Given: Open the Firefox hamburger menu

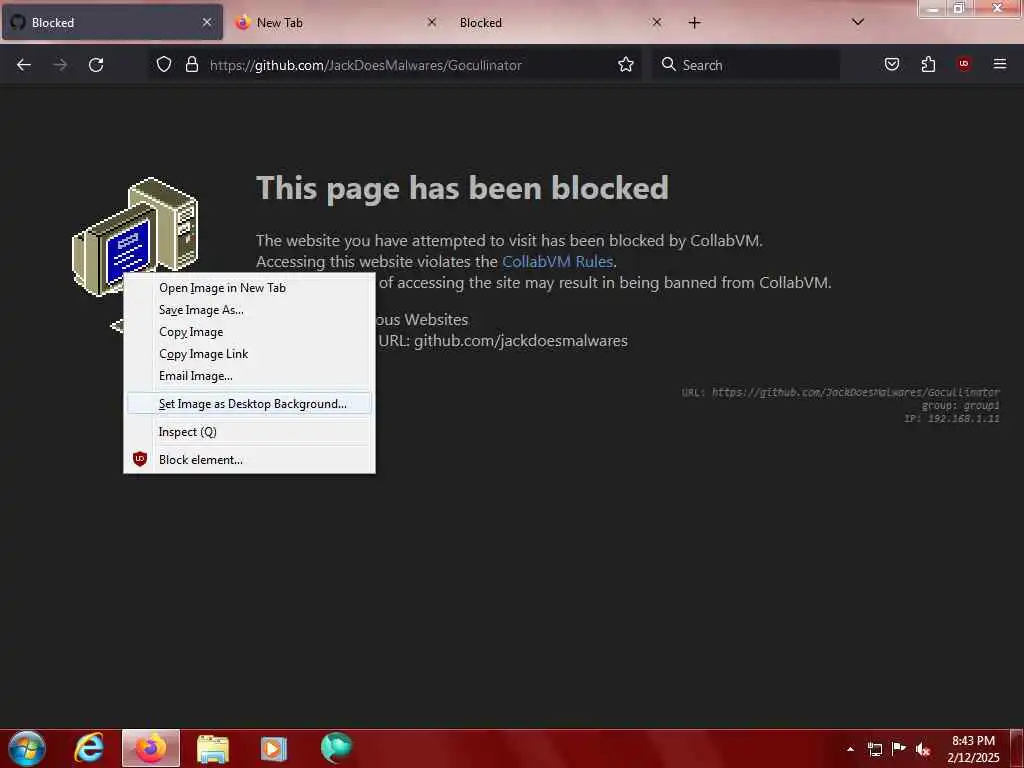Looking at the screenshot, I should pyautogui.click(x=1000, y=65).
